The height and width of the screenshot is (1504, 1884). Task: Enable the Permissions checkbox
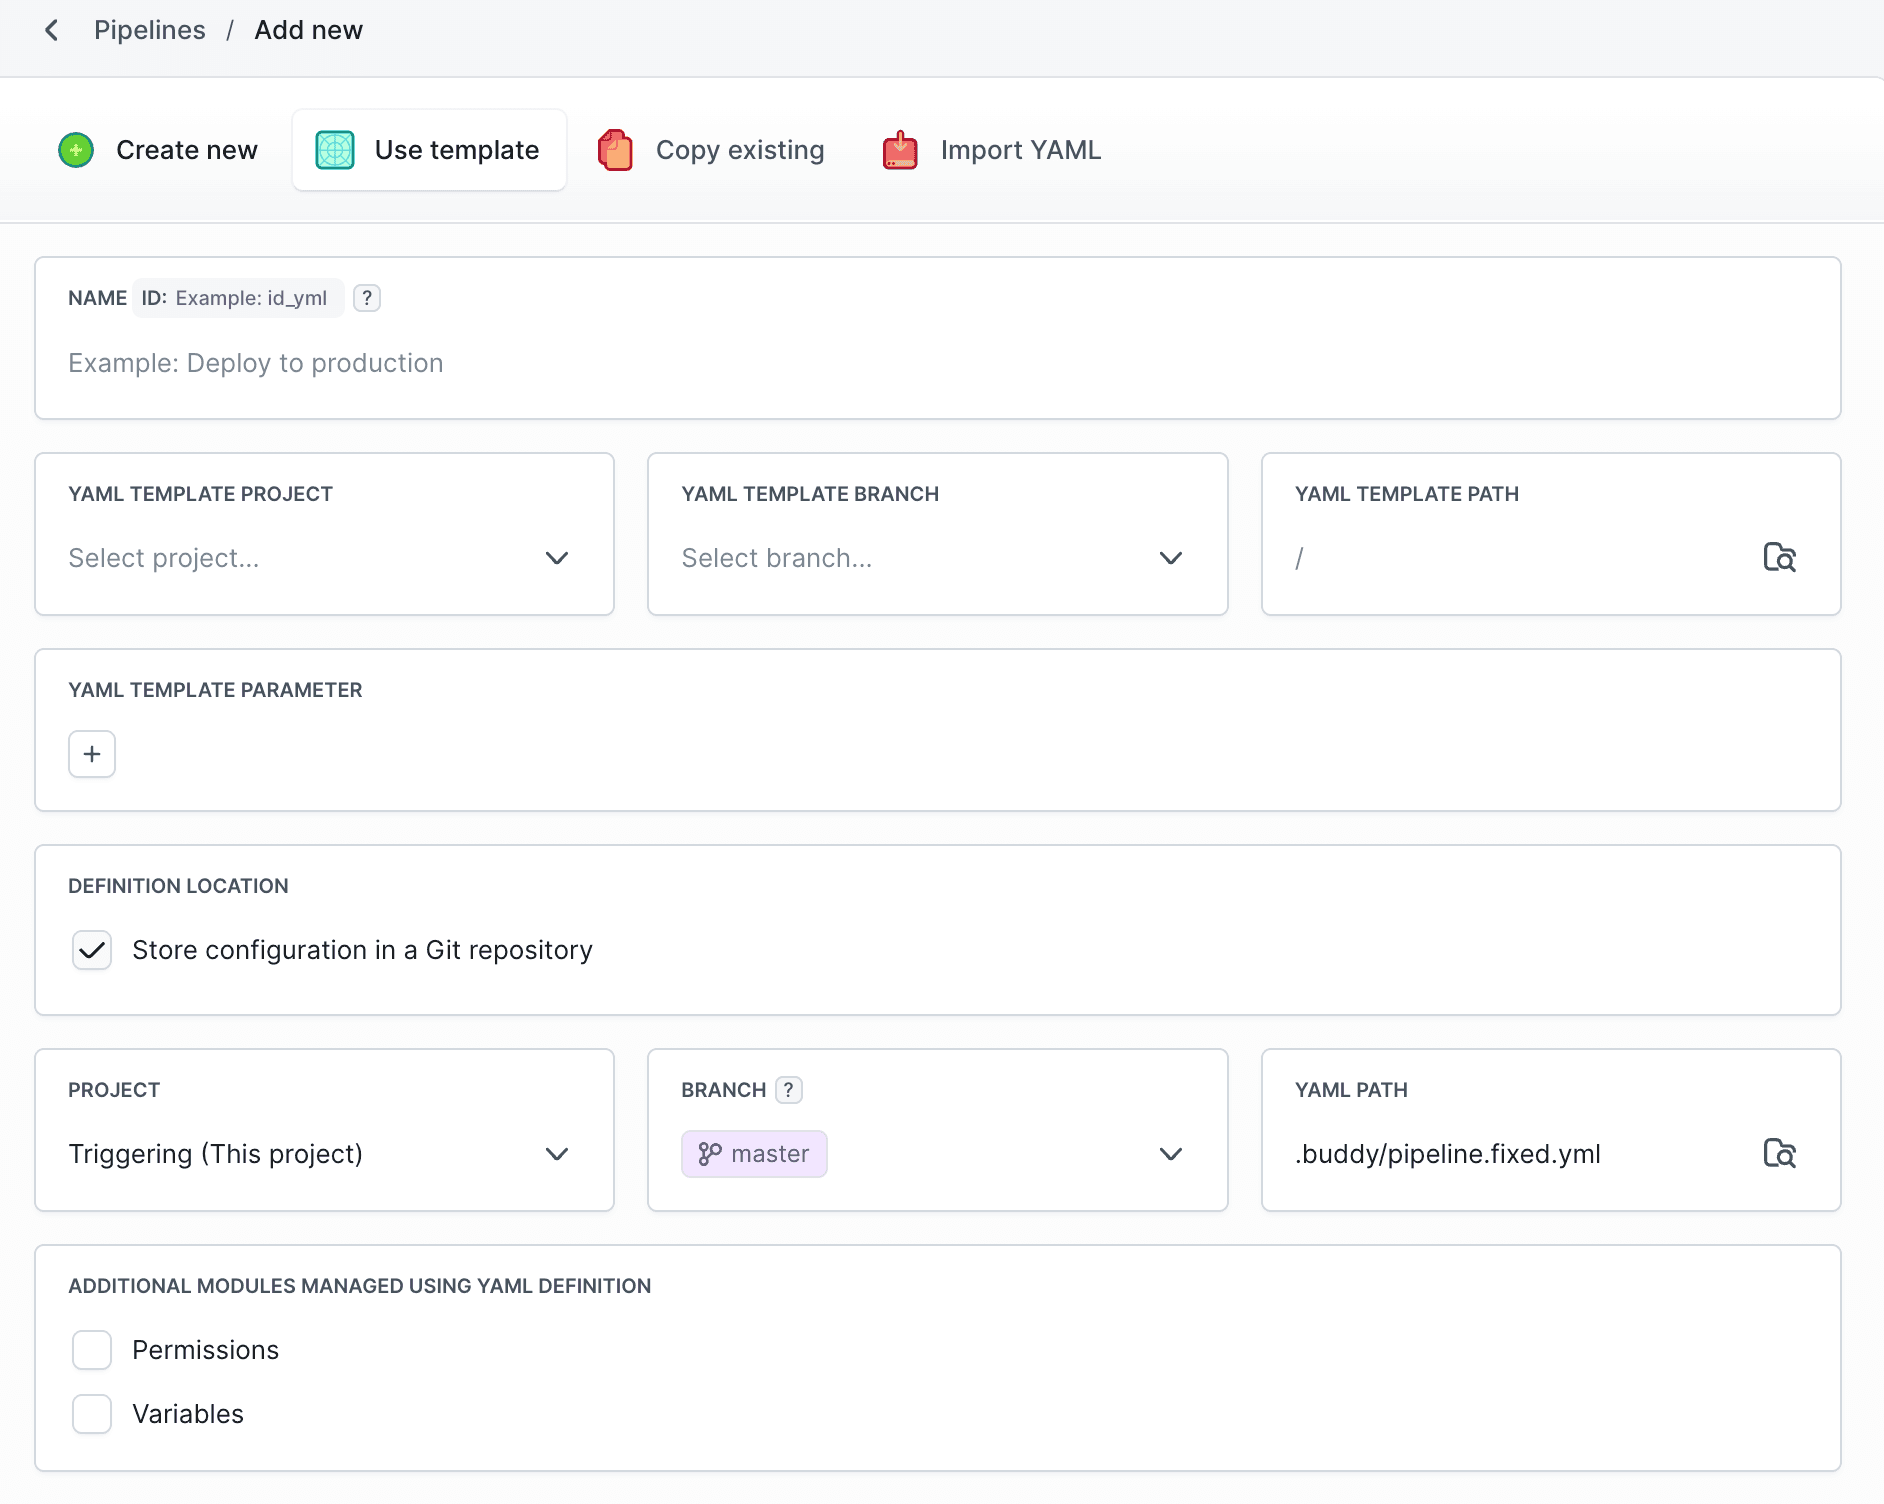(x=92, y=1350)
